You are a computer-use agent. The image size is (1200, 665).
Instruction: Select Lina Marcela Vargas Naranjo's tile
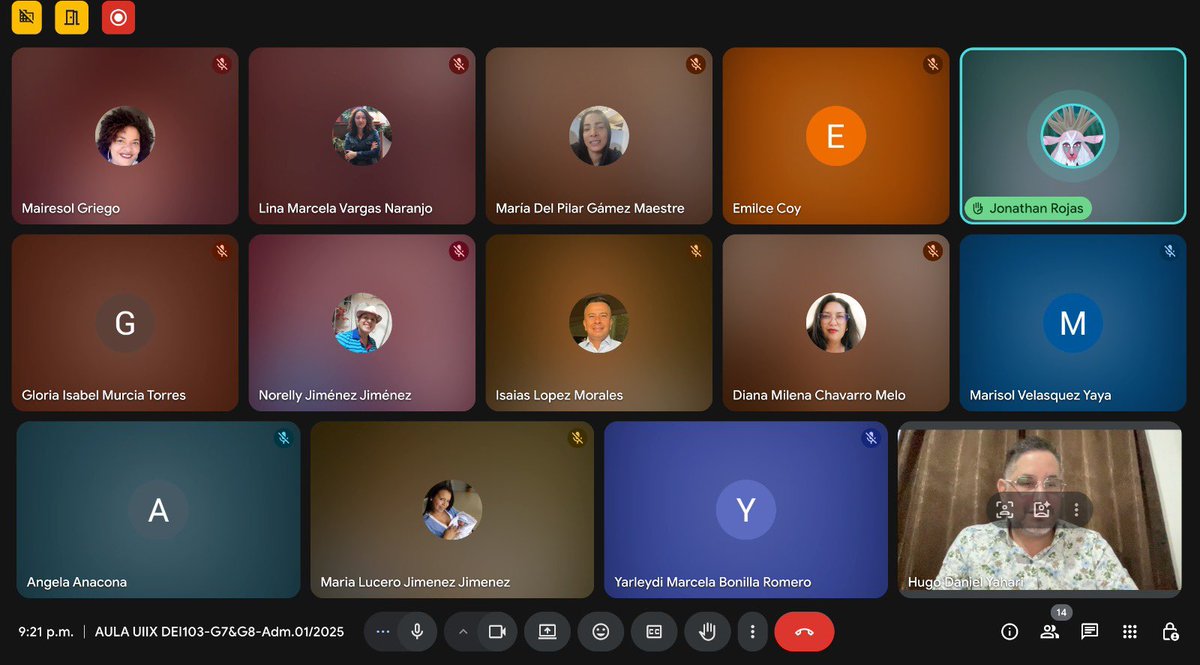[x=362, y=136]
